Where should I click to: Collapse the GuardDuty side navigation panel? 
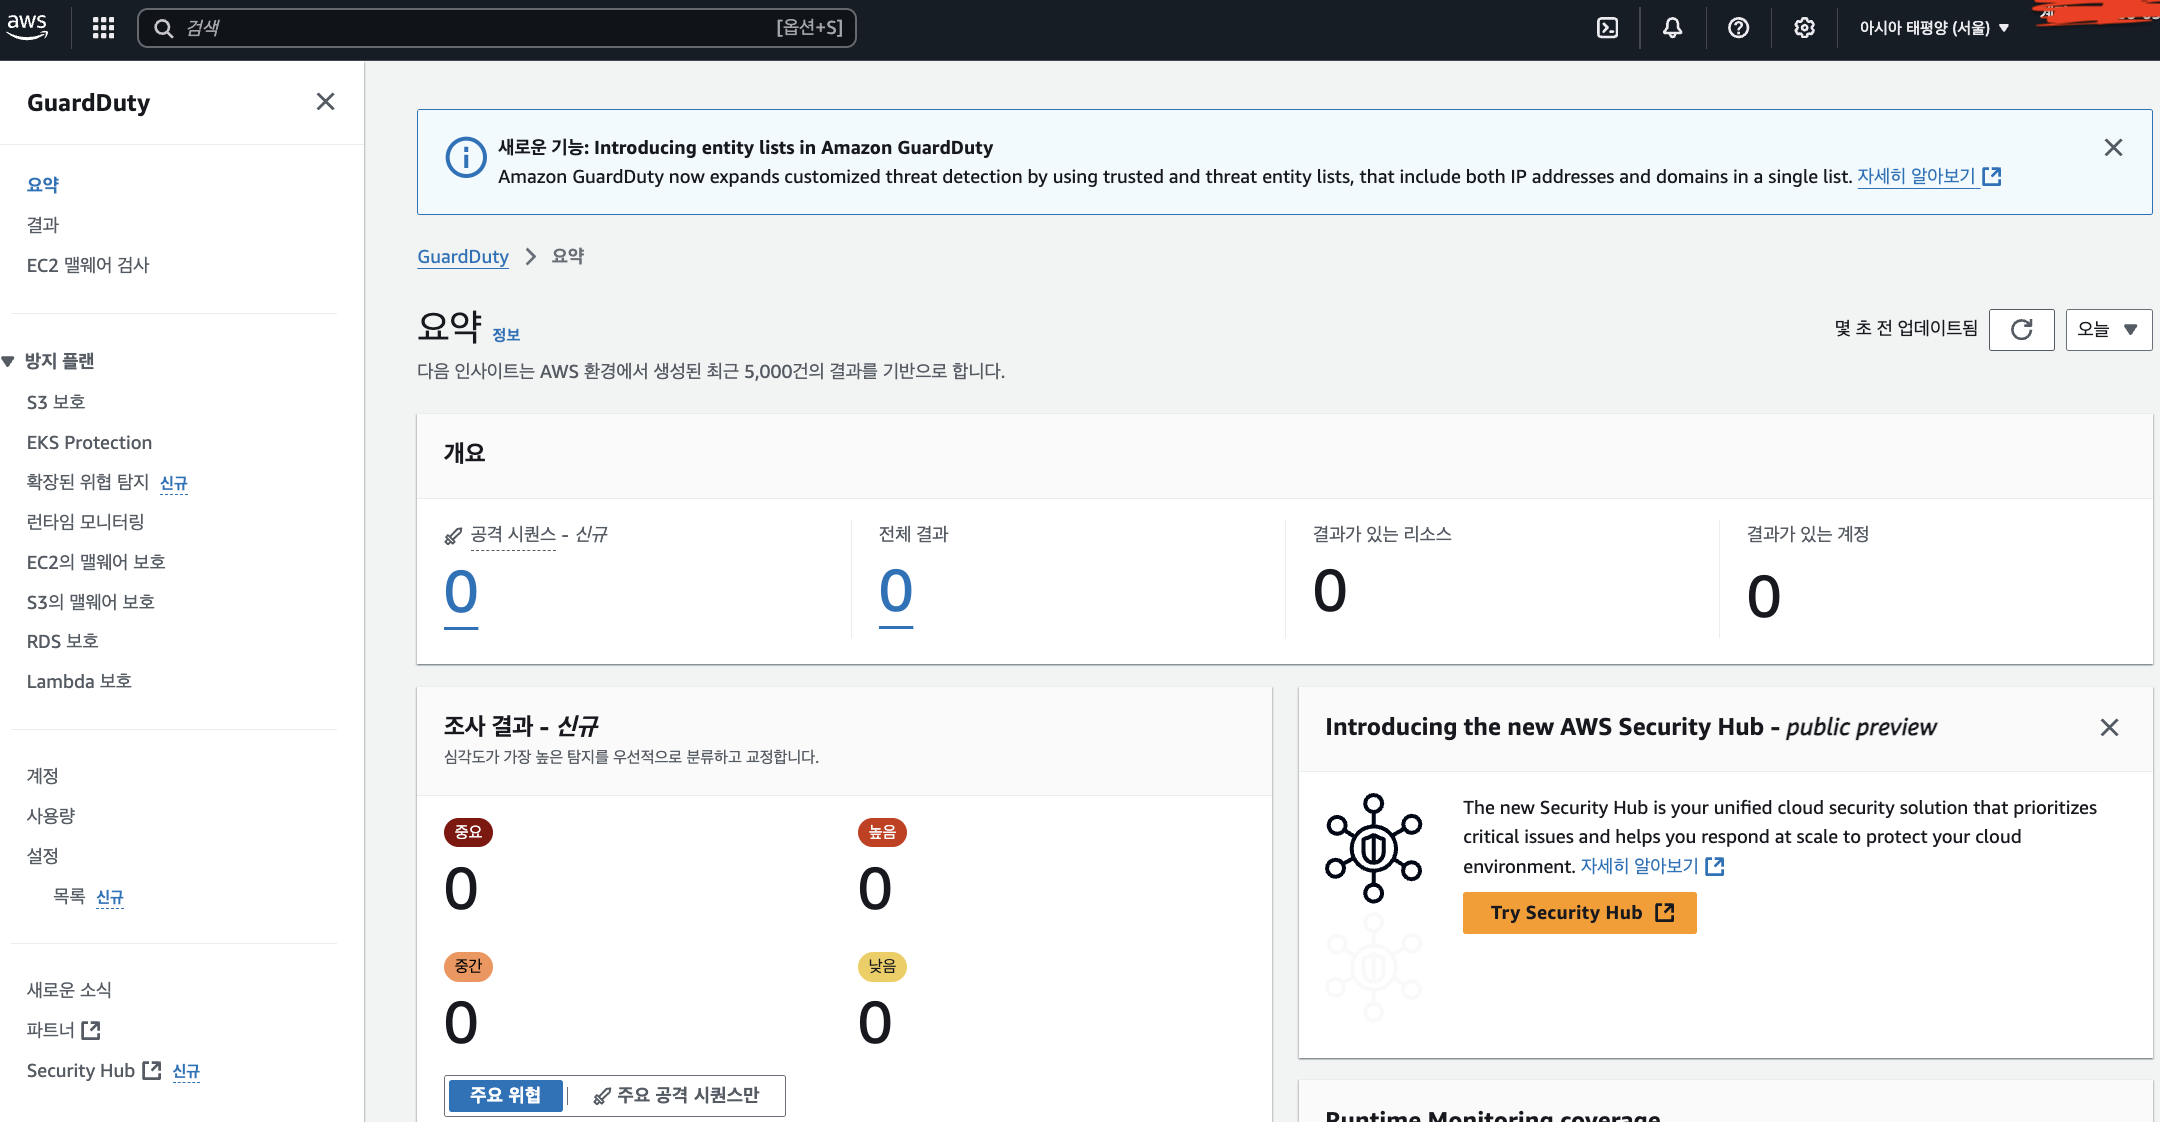click(x=325, y=102)
